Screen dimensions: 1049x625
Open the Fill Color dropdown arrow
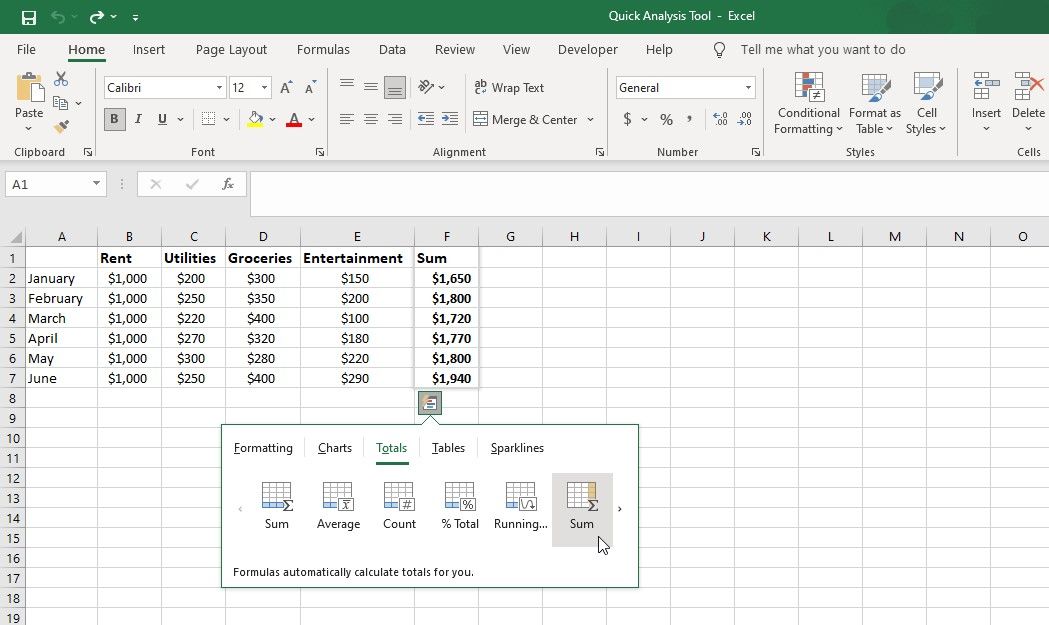pyautogui.click(x=270, y=119)
